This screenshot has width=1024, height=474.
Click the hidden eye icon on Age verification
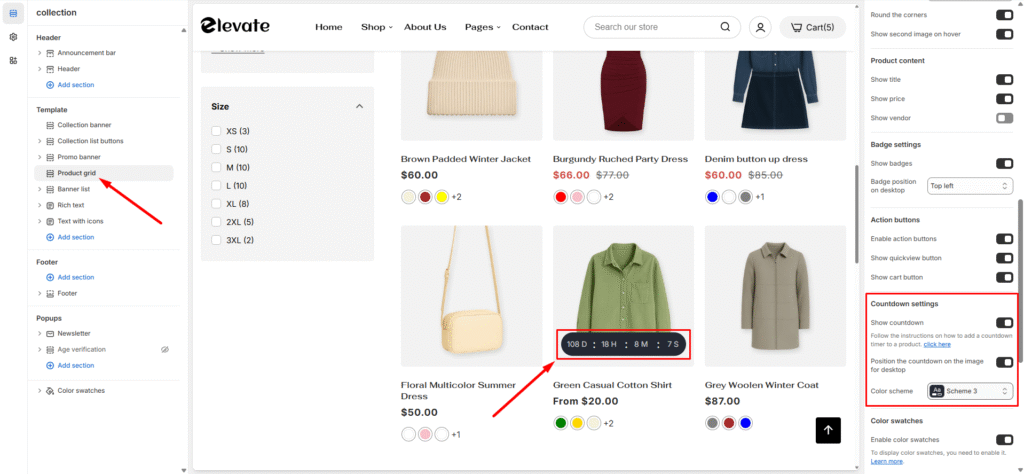(x=165, y=349)
